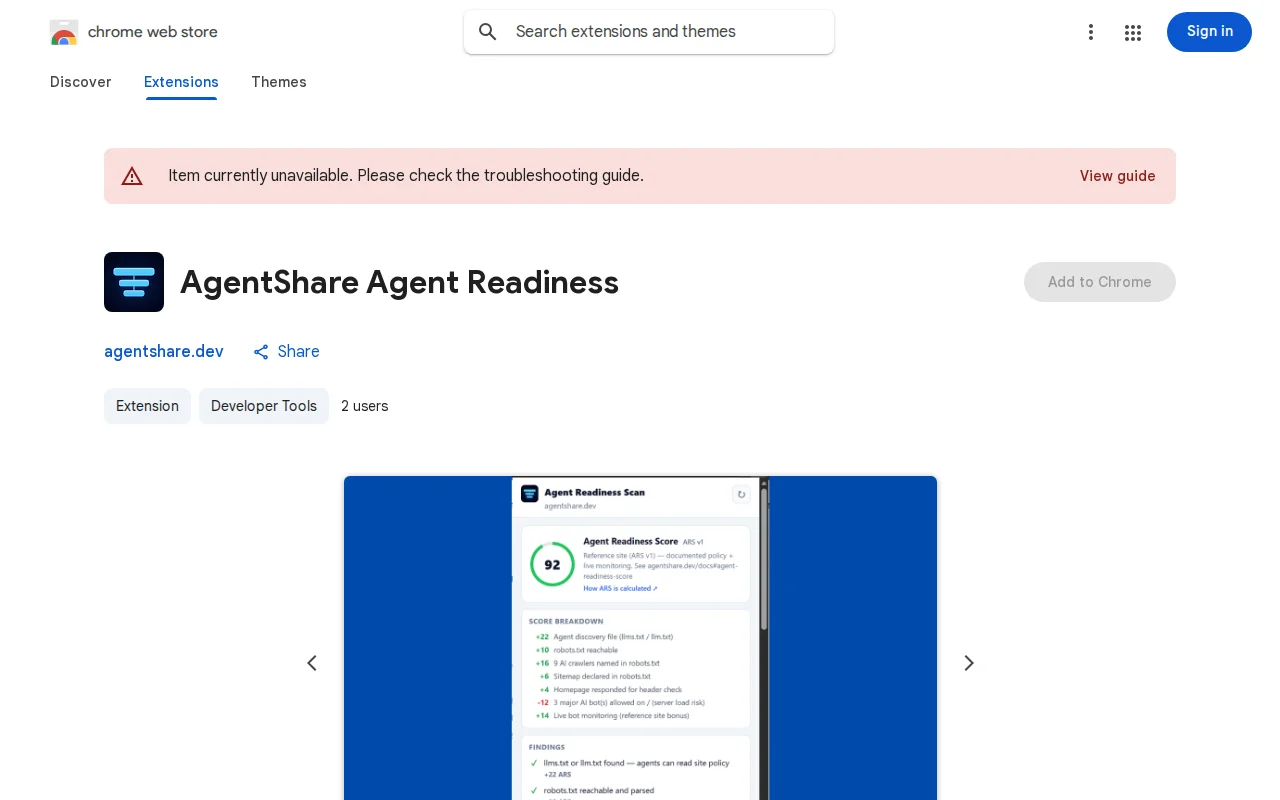Click the scrollbar inside the screenshot preview
The width and height of the screenshot is (1280, 800).
764,560
